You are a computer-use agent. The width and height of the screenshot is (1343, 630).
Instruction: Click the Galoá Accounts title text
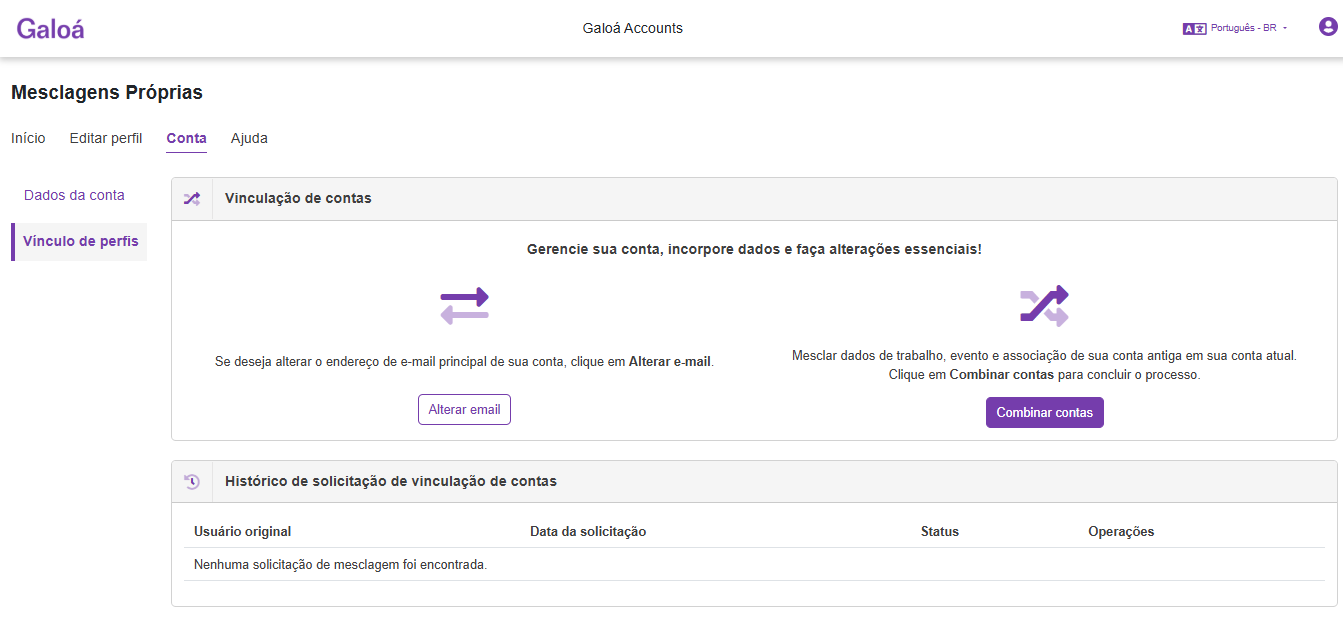coord(633,28)
